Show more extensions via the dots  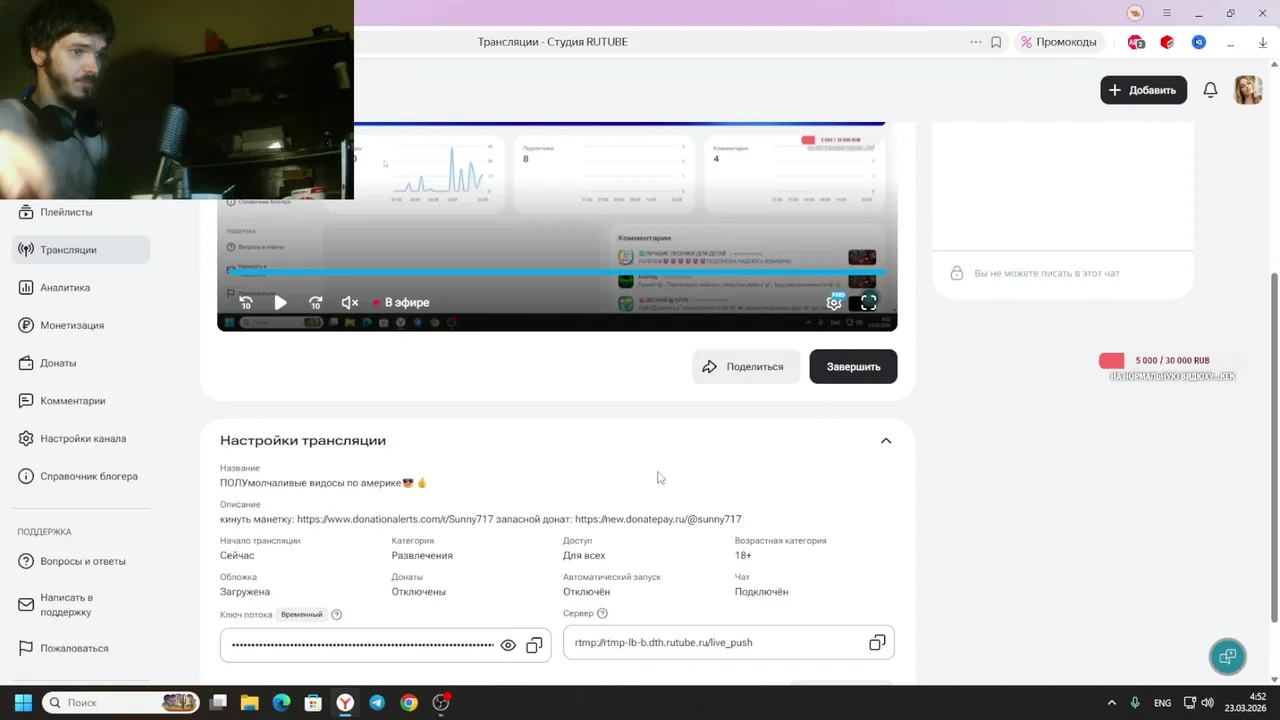(x=1231, y=43)
